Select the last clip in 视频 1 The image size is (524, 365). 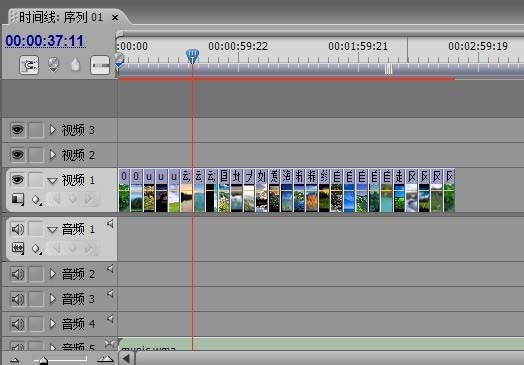coord(449,191)
